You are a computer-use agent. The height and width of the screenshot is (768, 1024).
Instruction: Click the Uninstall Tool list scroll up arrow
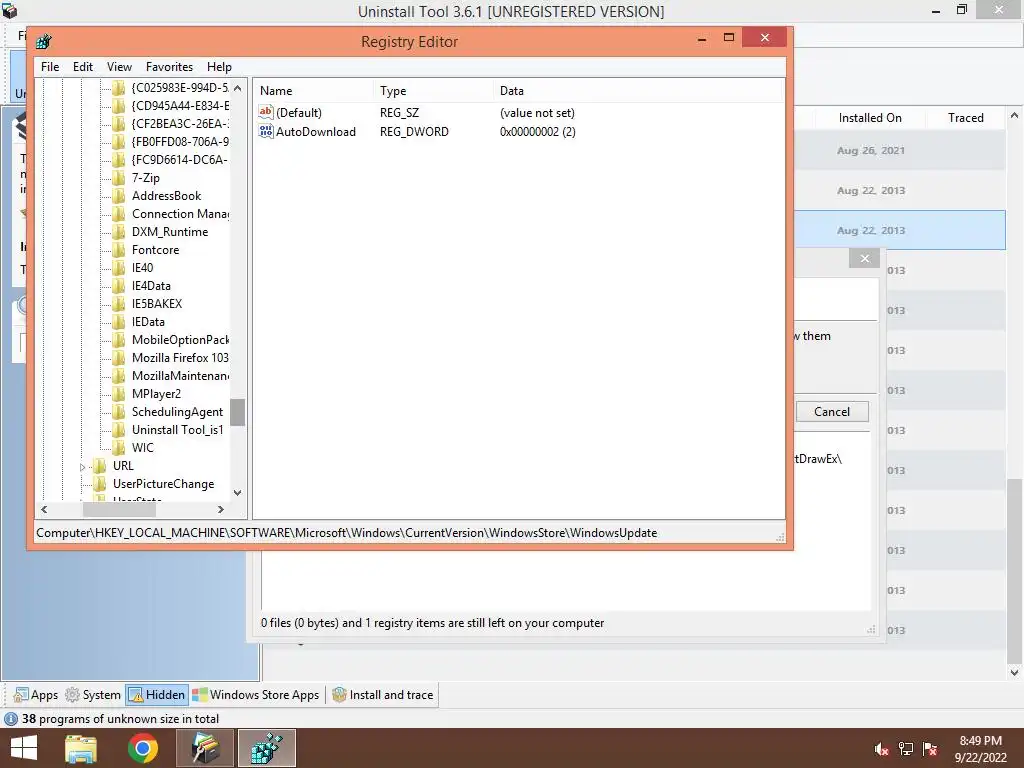tap(1014, 116)
